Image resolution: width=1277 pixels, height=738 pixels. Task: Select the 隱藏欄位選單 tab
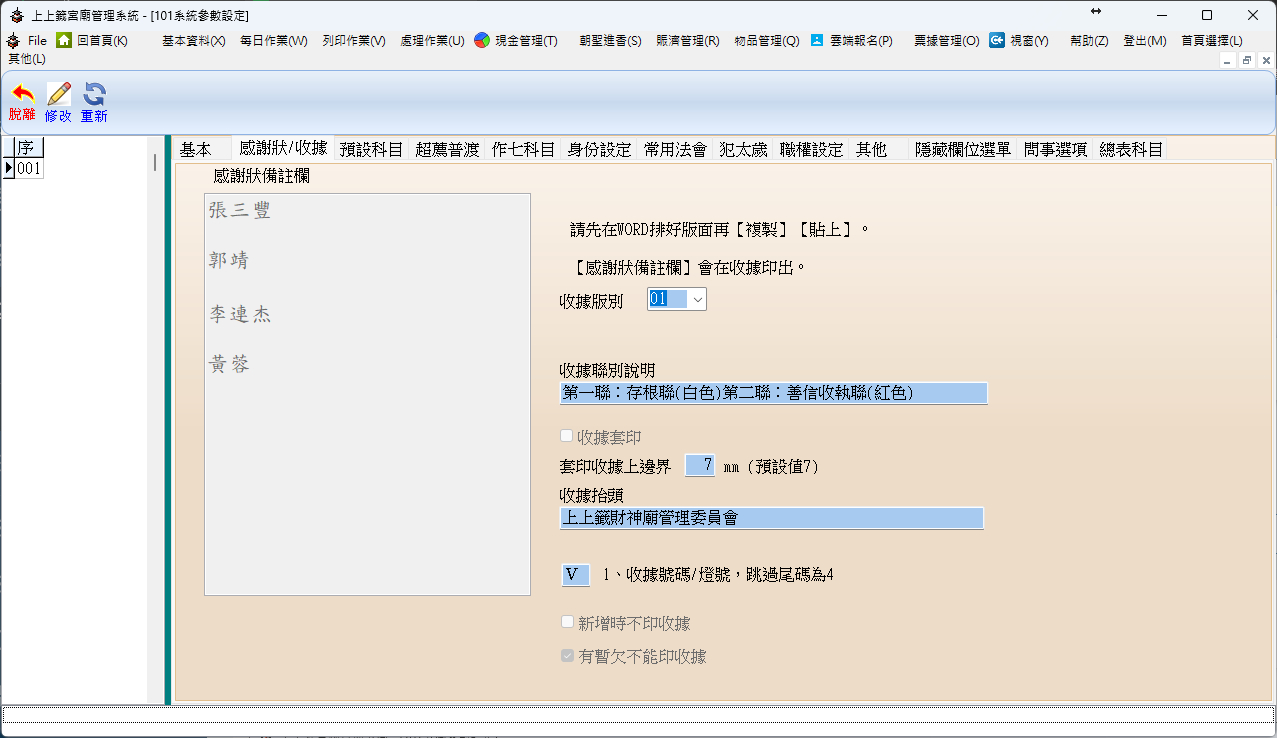coord(963,150)
